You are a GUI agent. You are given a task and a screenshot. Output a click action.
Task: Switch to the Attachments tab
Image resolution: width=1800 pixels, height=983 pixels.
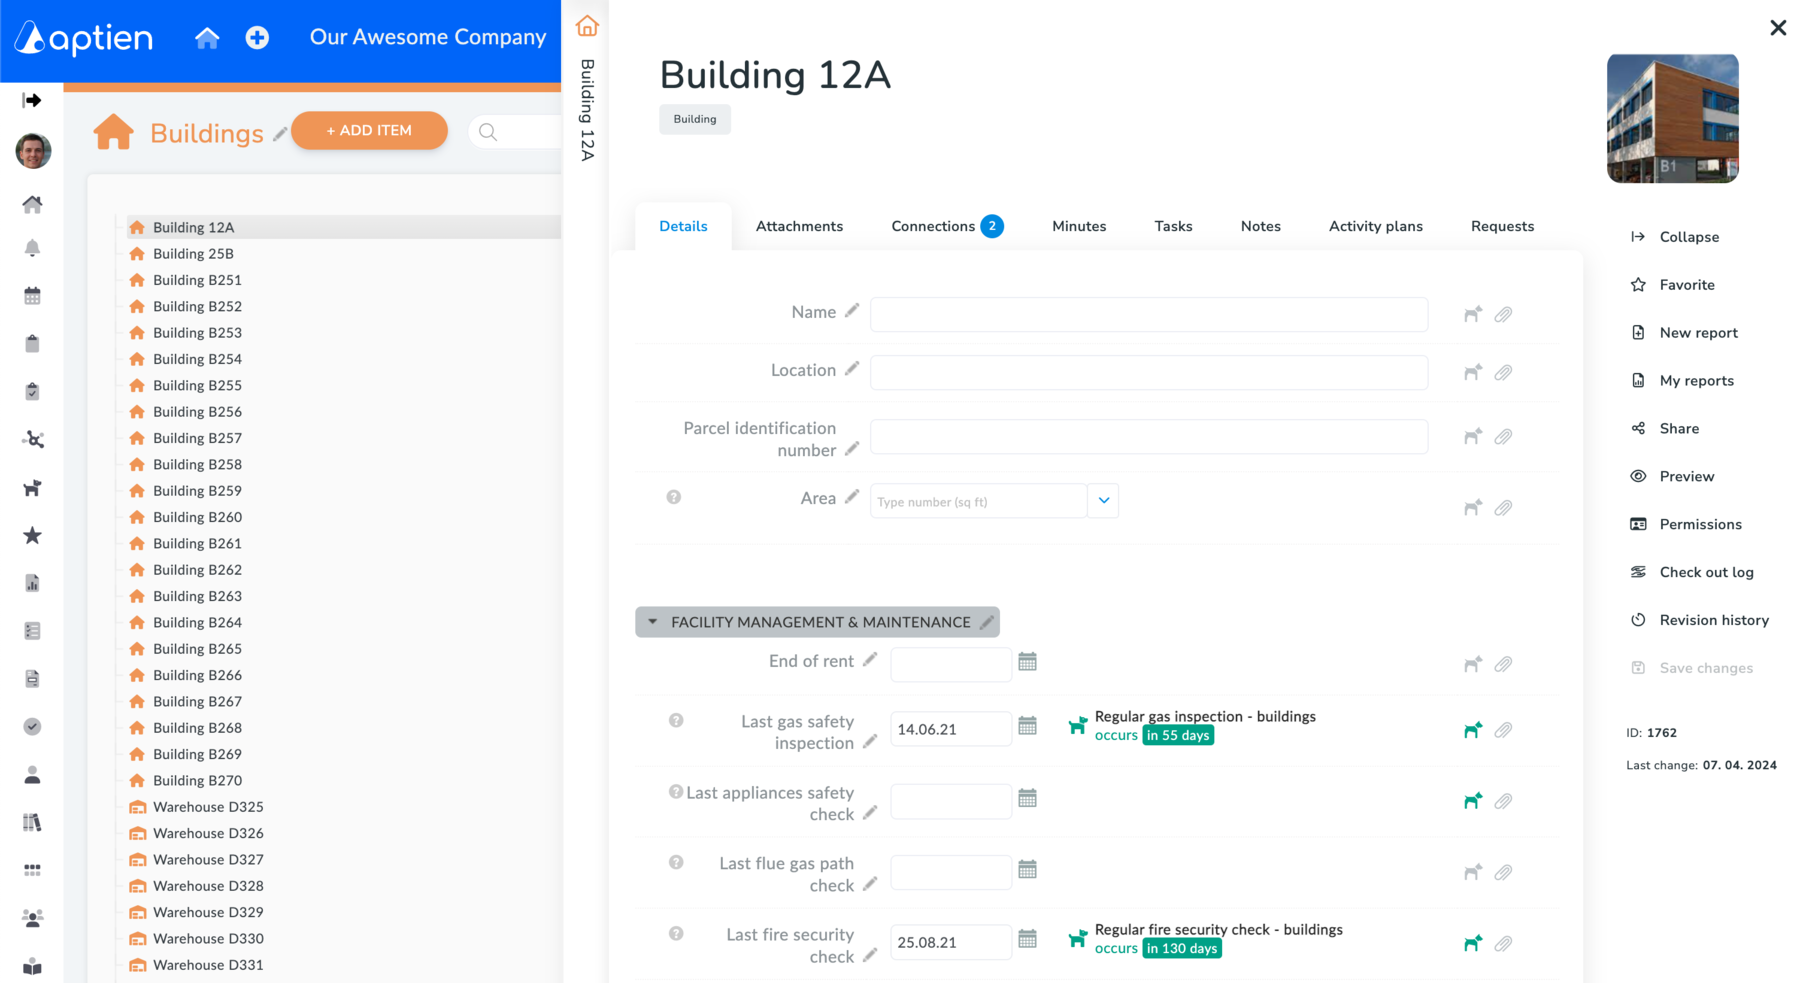coord(799,226)
